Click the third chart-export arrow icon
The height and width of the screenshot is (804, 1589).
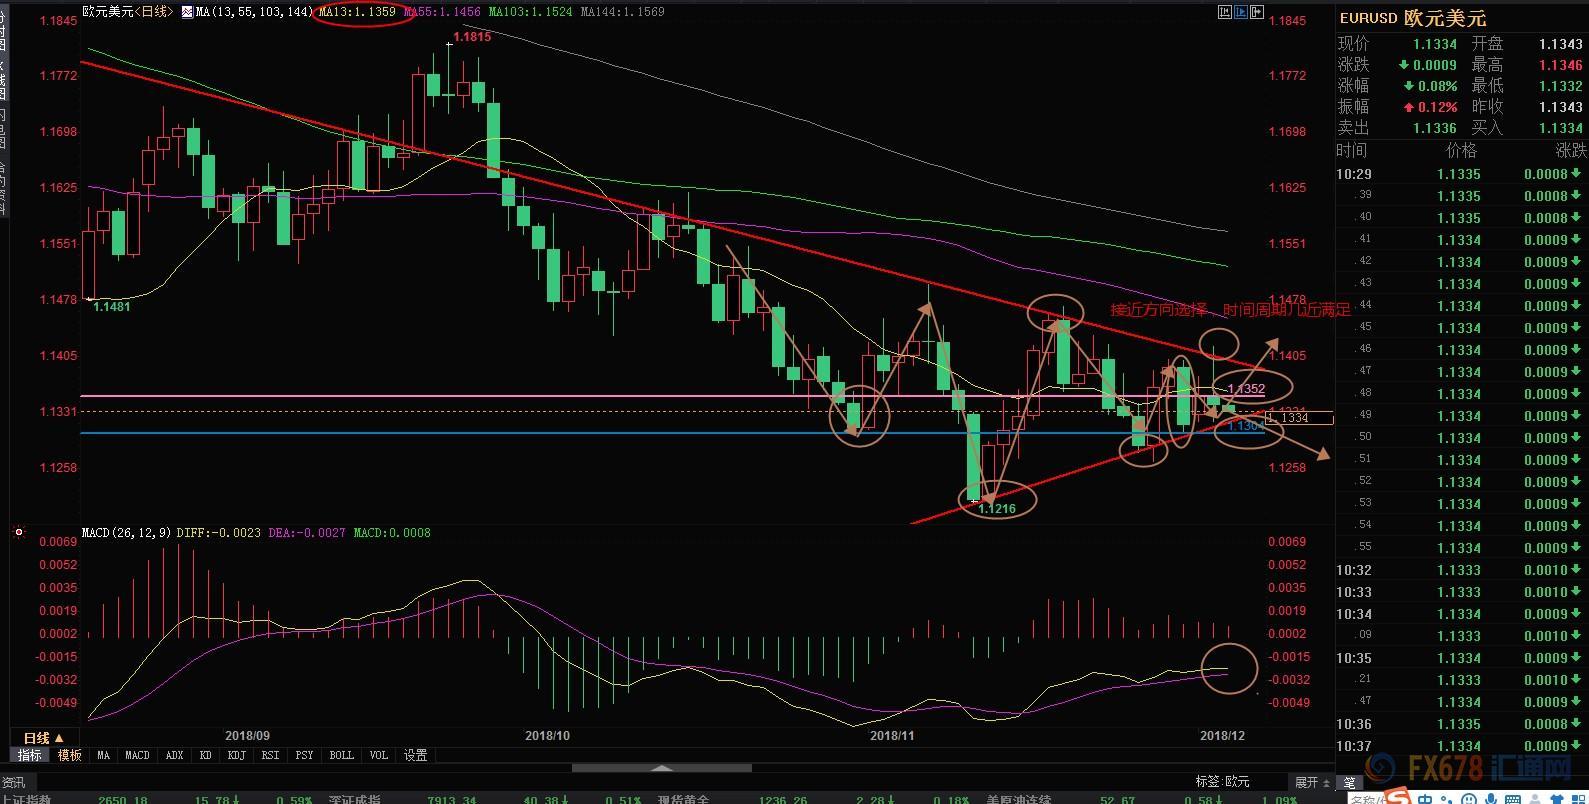pos(1257,12)
